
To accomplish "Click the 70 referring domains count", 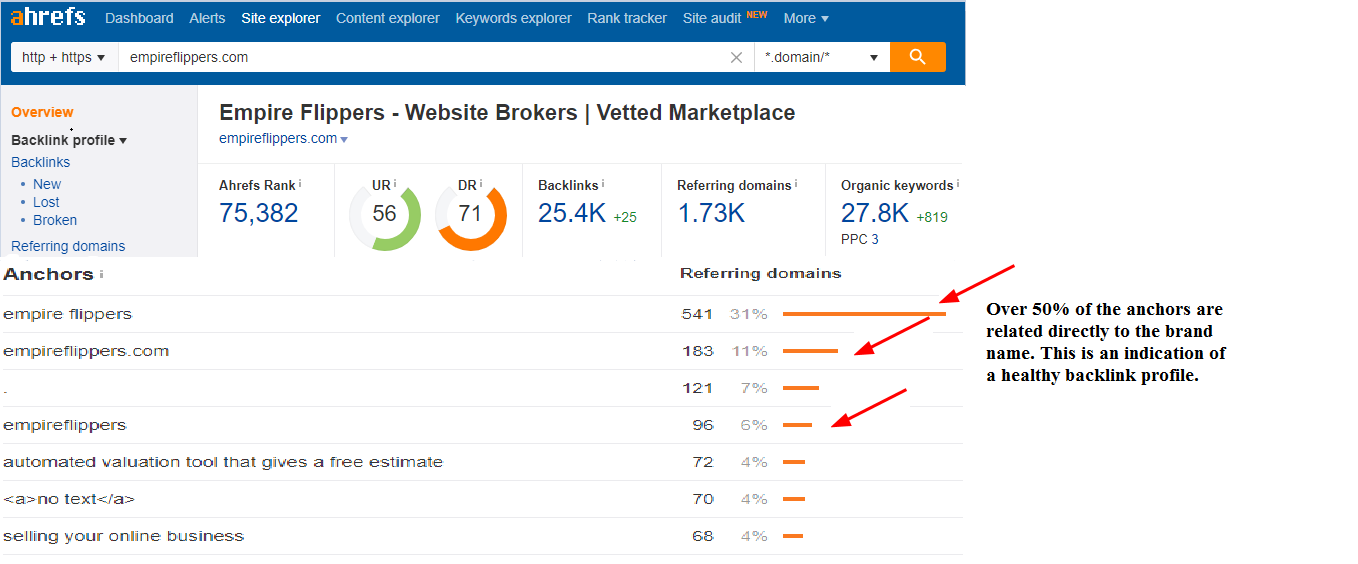I will 703,499.
